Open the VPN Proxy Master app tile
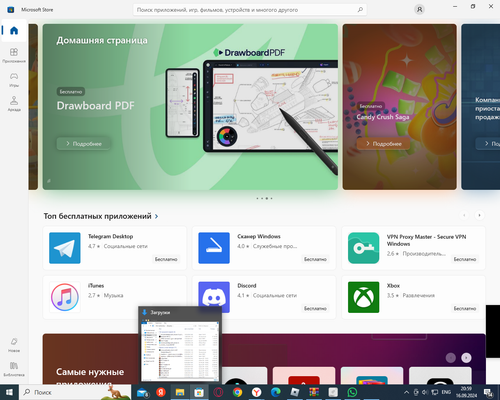Image resolution: width=500 pixels, height=400 pixels. pyautogui.click(x=413, y=248)
